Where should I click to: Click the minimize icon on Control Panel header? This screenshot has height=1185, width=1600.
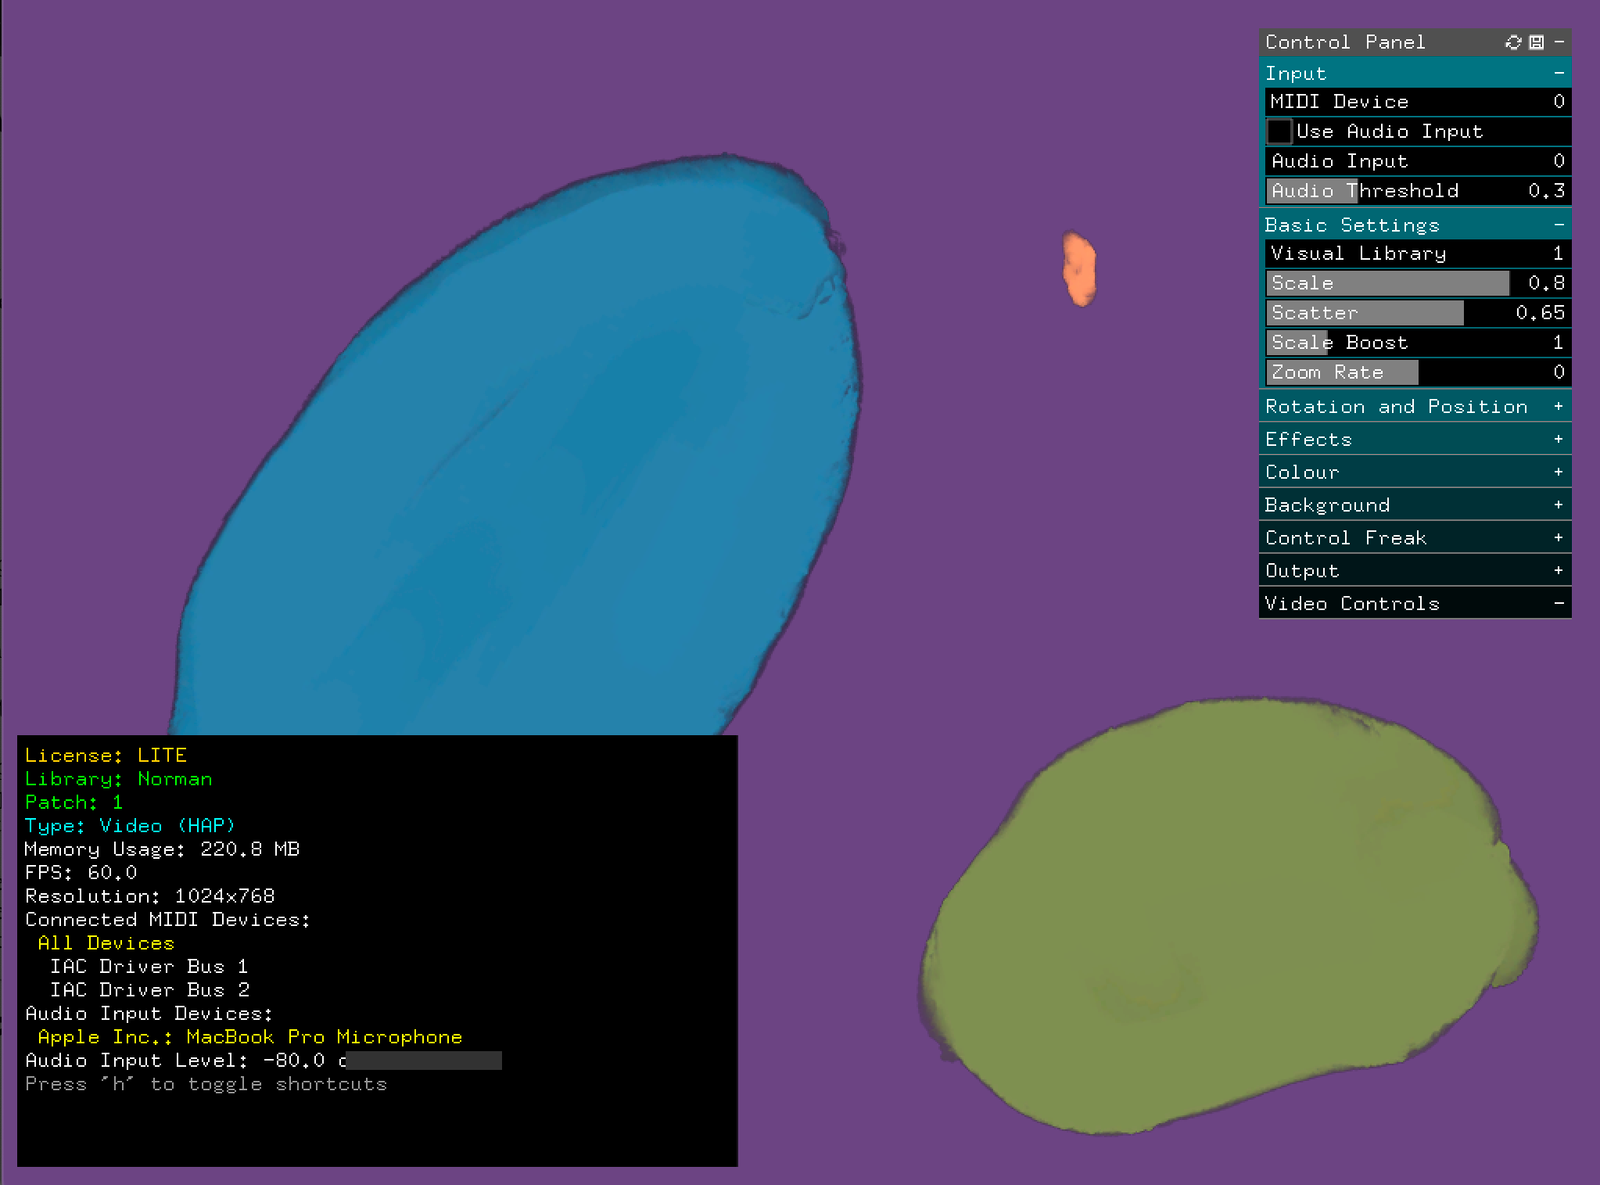point(1559,42)
